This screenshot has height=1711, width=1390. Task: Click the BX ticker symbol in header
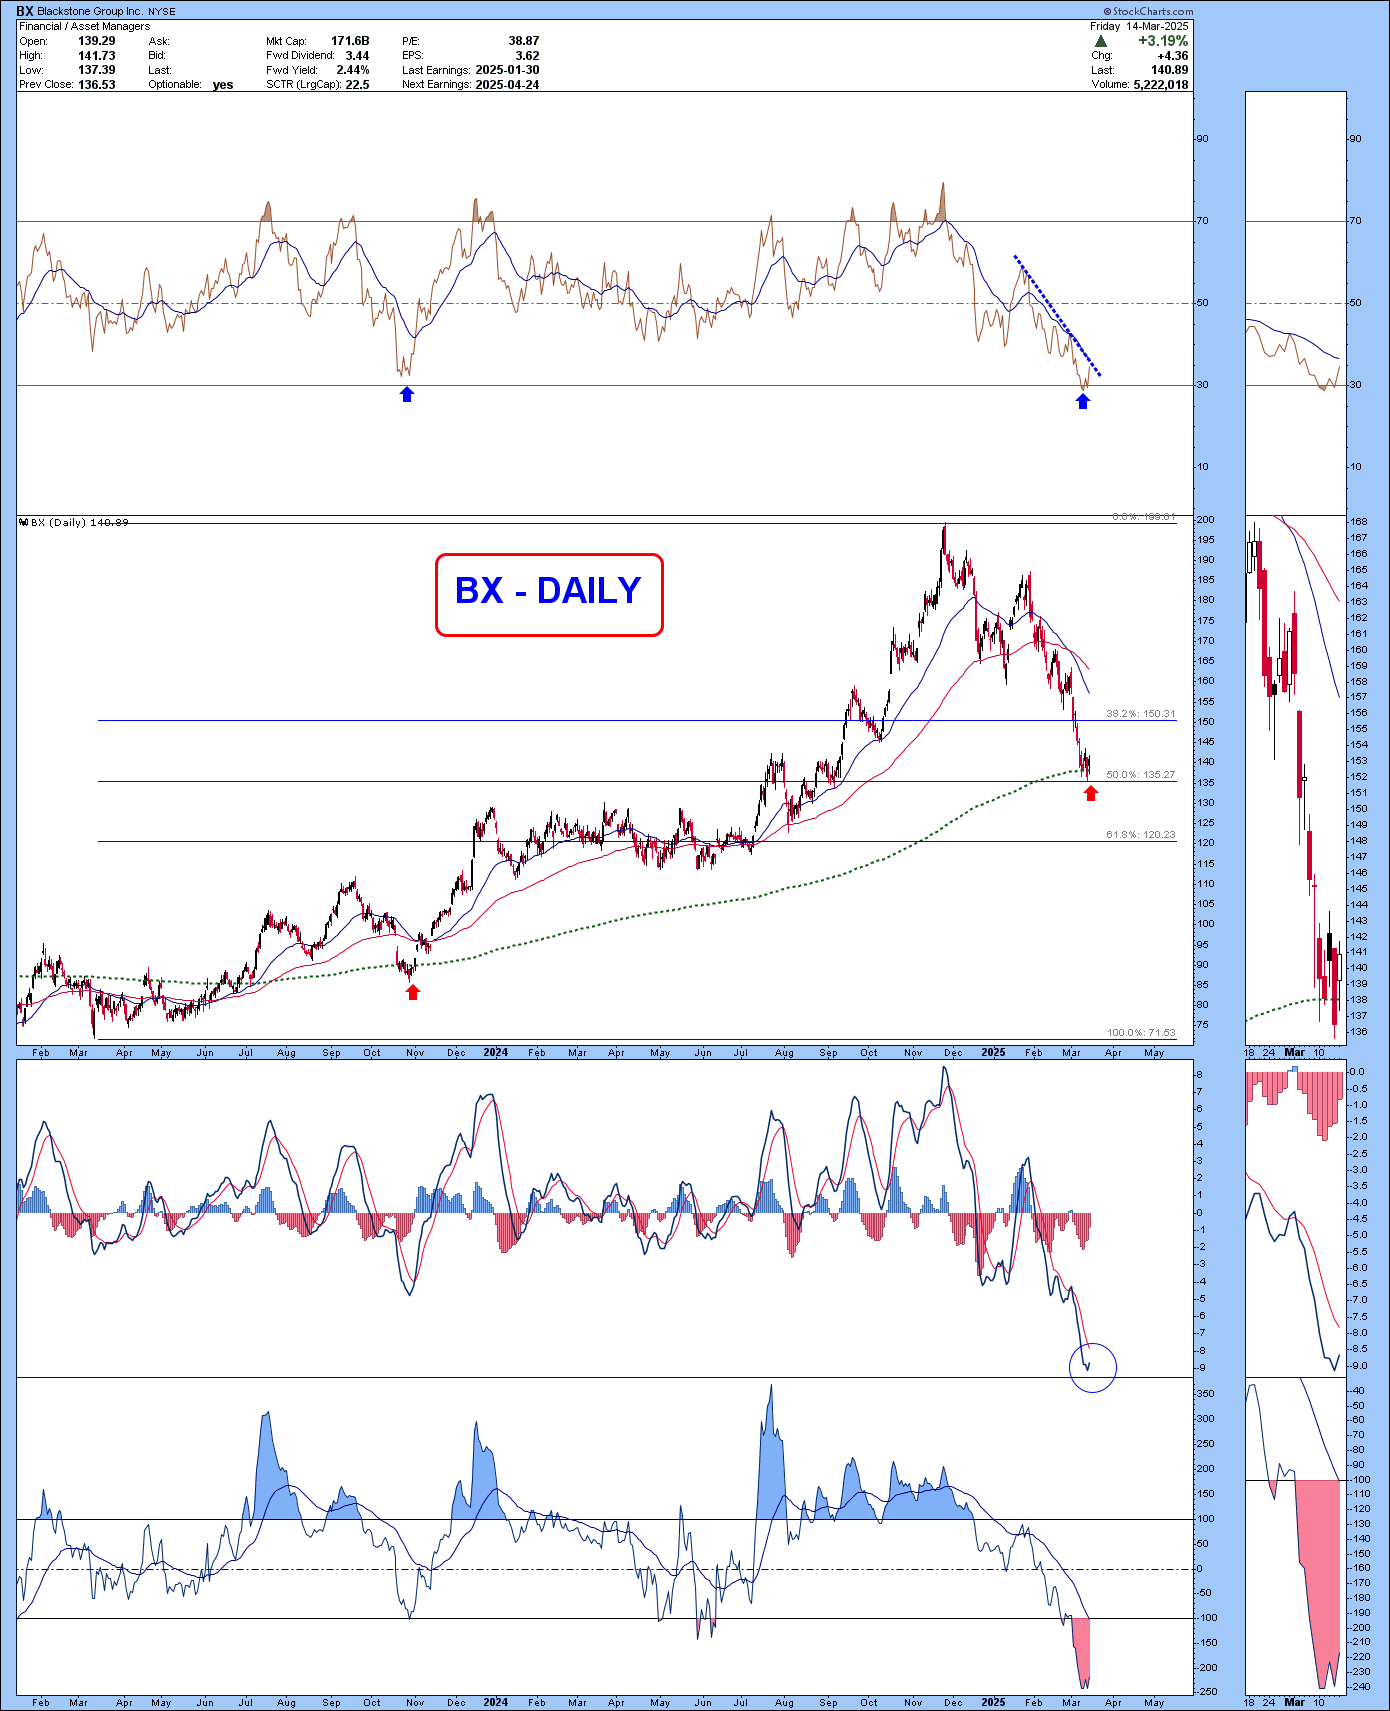[25, 11]
